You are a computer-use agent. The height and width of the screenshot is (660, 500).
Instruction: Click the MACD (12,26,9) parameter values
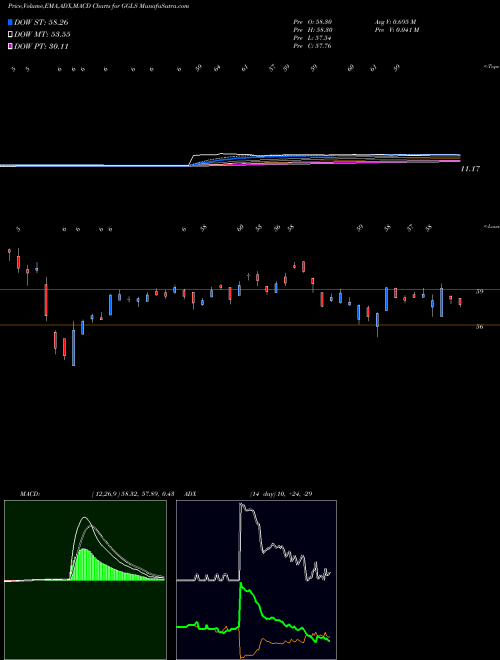coord(133,493)
